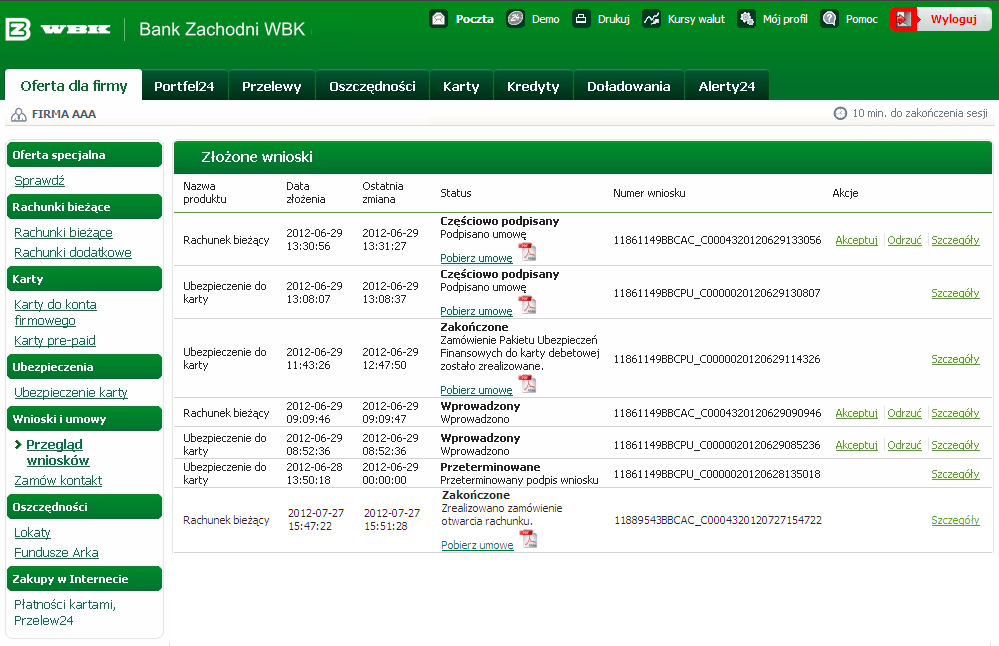Open Rachunki bieżące sidebar link
The image size is (999, 646).
coord(63,233)
